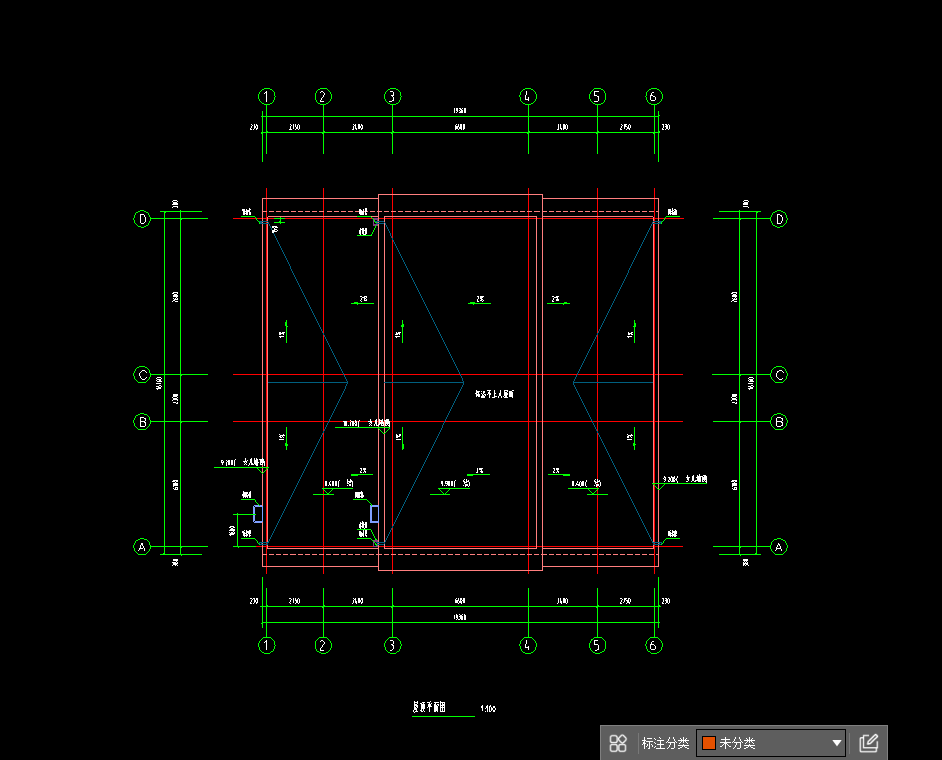Click the 标注分类 label
The image size is (942, 760).
tap(665, 743)
